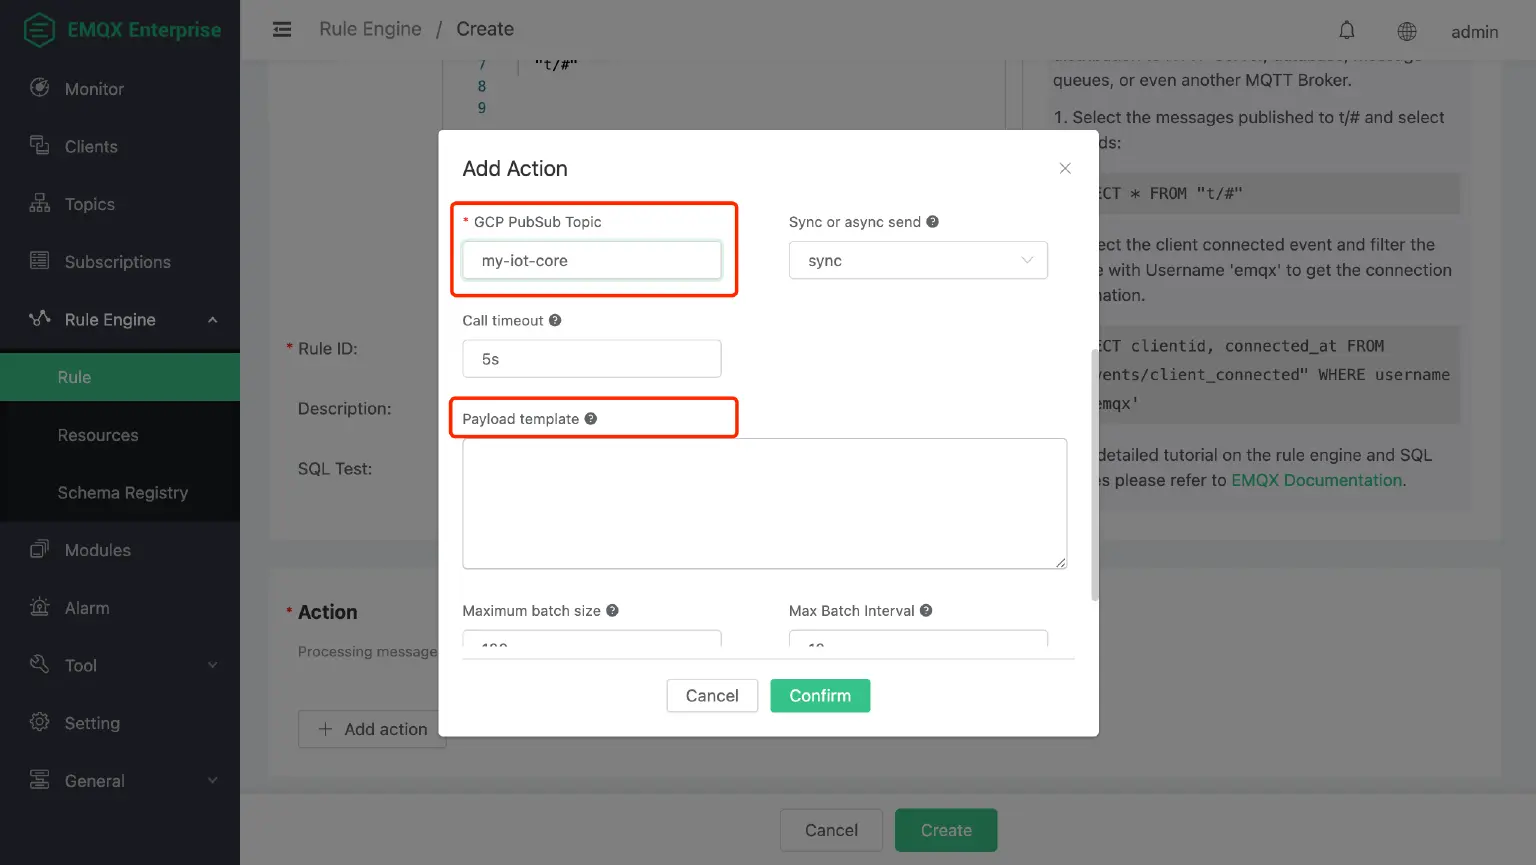This screenshot has width=1536, height=865.
Task: View Subscriptions via its sidebar icon
Action: pos(39,261)
